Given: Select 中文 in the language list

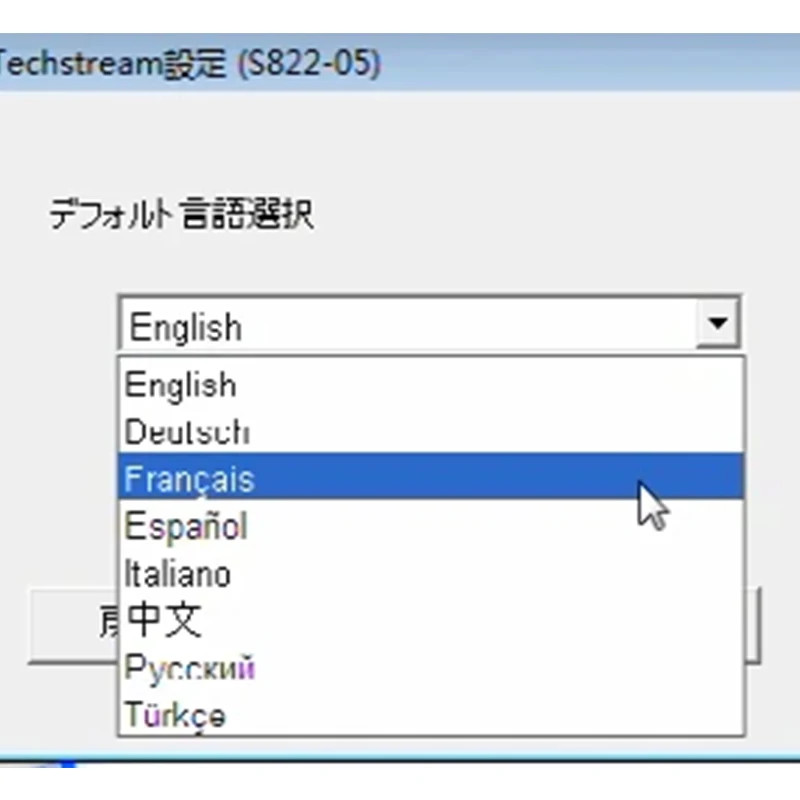Looking at the screenshot, I should [x=431, y=619].
